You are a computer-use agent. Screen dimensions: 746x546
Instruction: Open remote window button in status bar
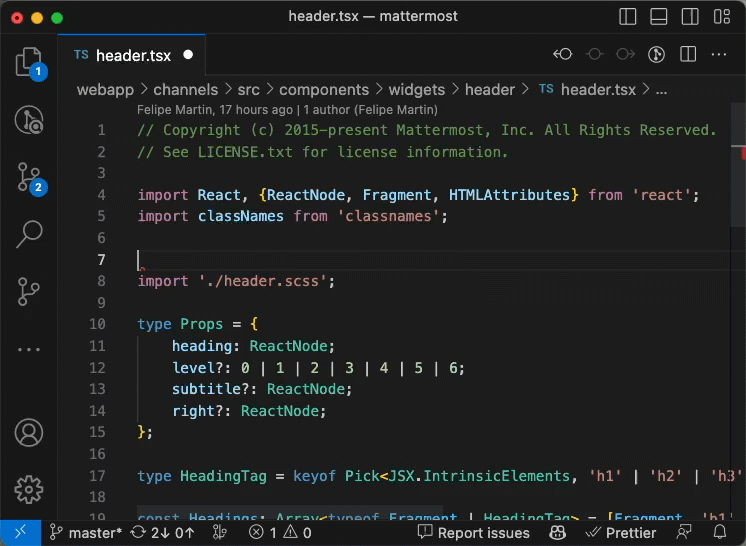pyautogui.click(x=20, y=533)
